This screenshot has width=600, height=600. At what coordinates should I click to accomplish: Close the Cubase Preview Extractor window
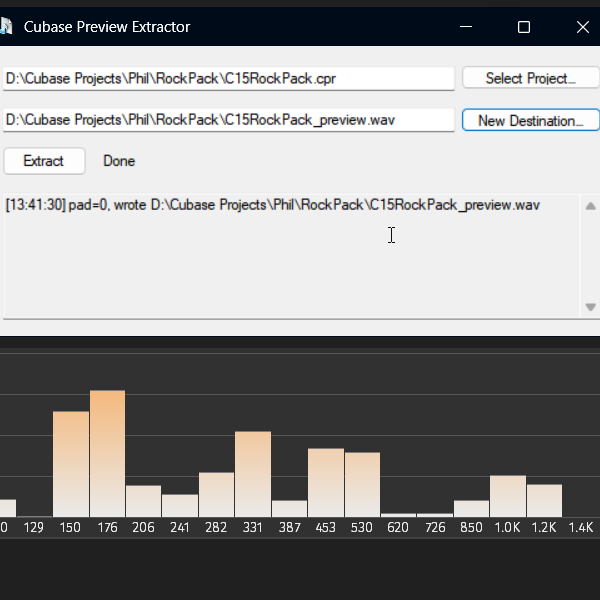582,27
